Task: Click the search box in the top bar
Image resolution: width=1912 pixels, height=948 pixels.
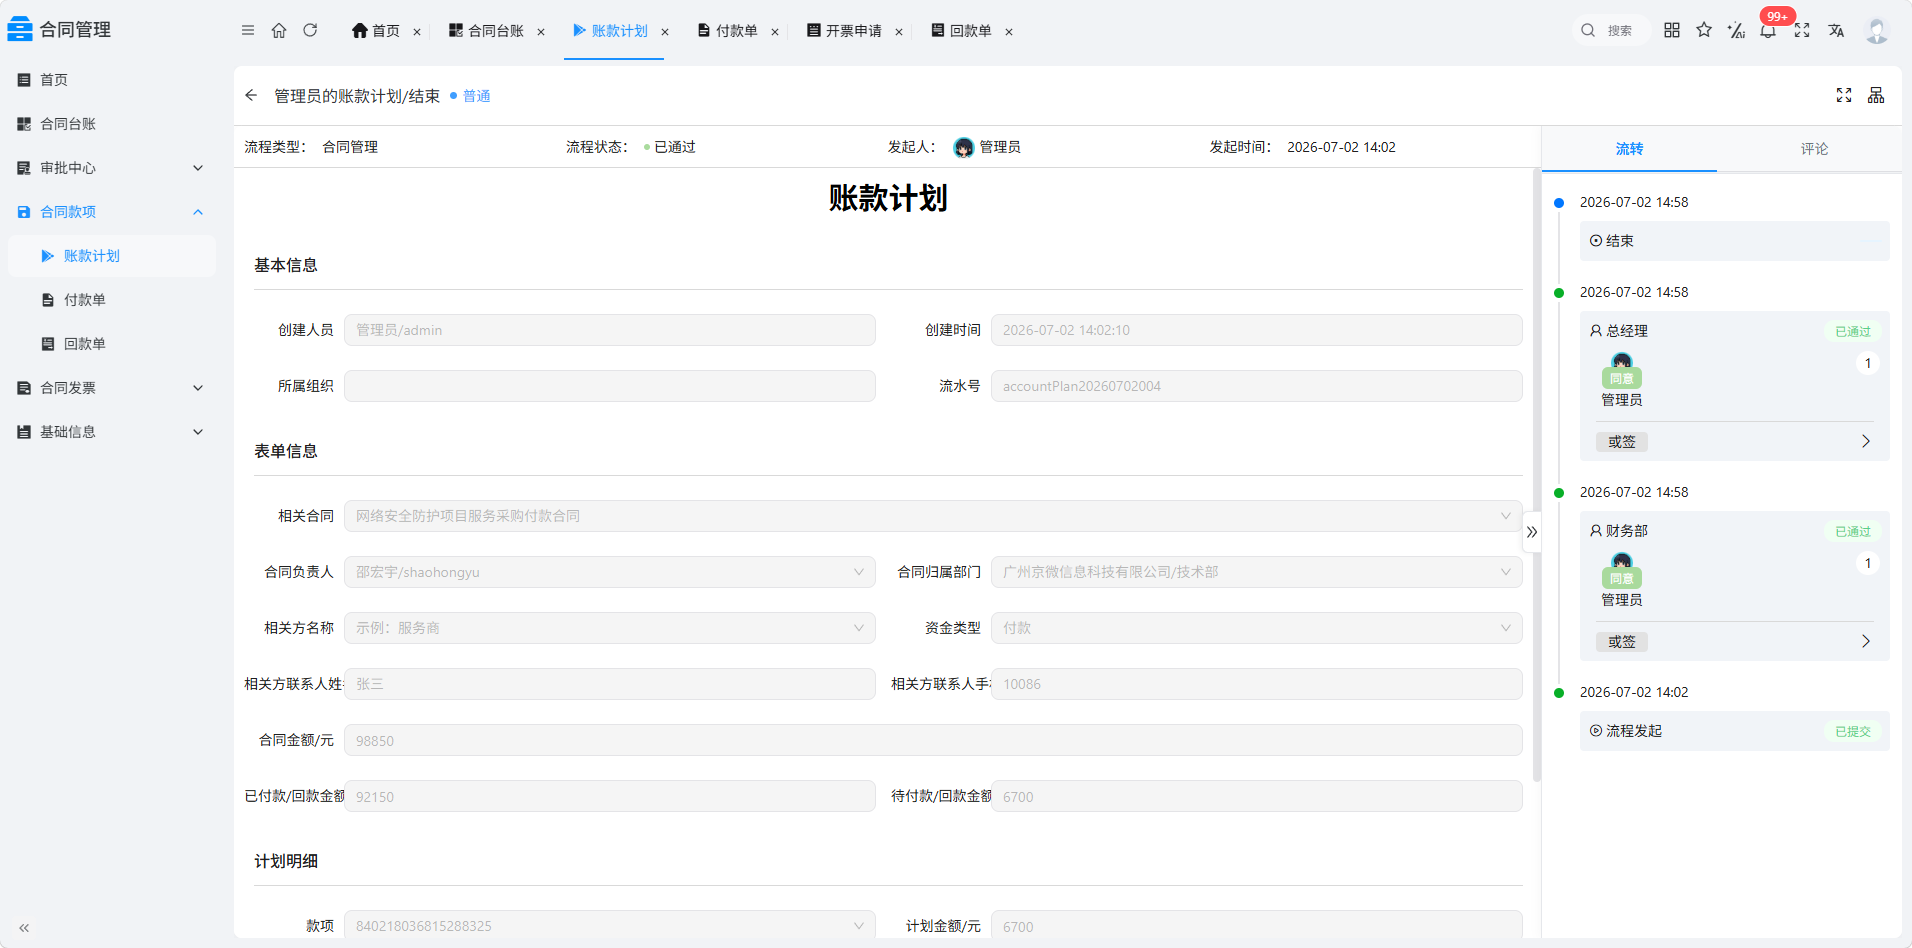Action: click(x=1609, y=30)
